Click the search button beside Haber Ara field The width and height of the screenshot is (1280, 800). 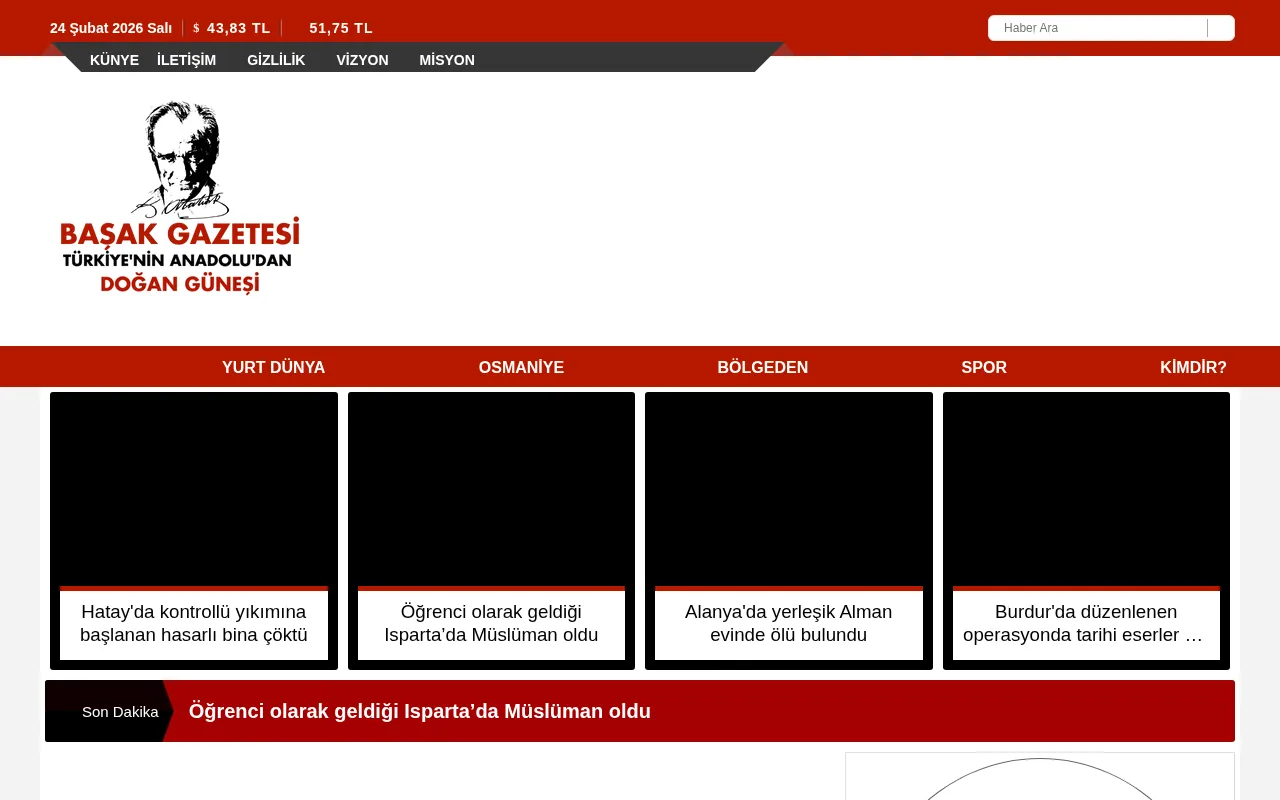(1221, 28)
